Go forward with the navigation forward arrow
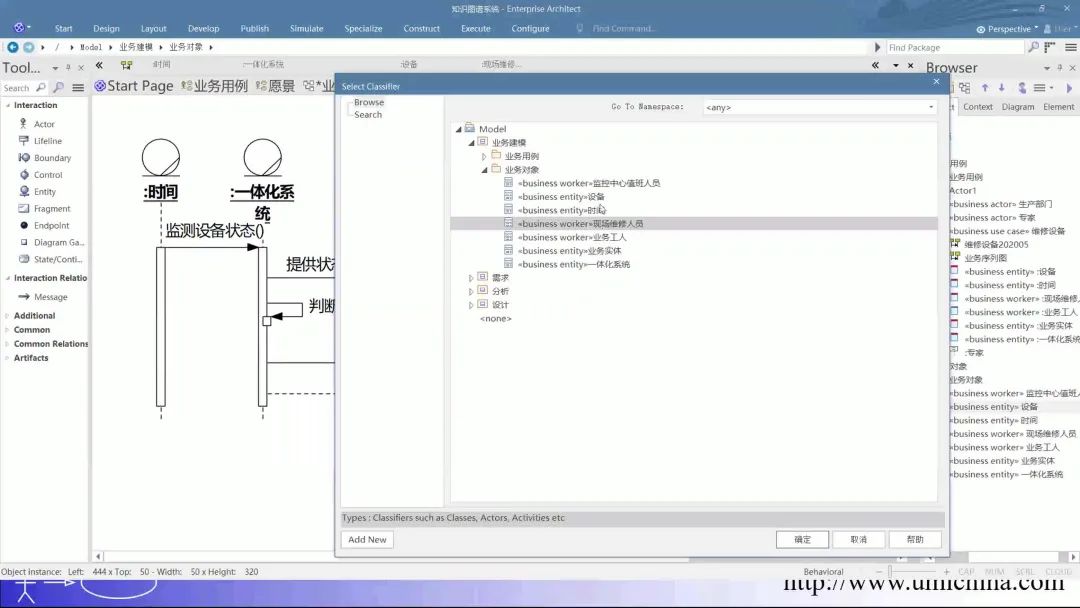This screenshot has height=608, width=1080. coord(28,47)
